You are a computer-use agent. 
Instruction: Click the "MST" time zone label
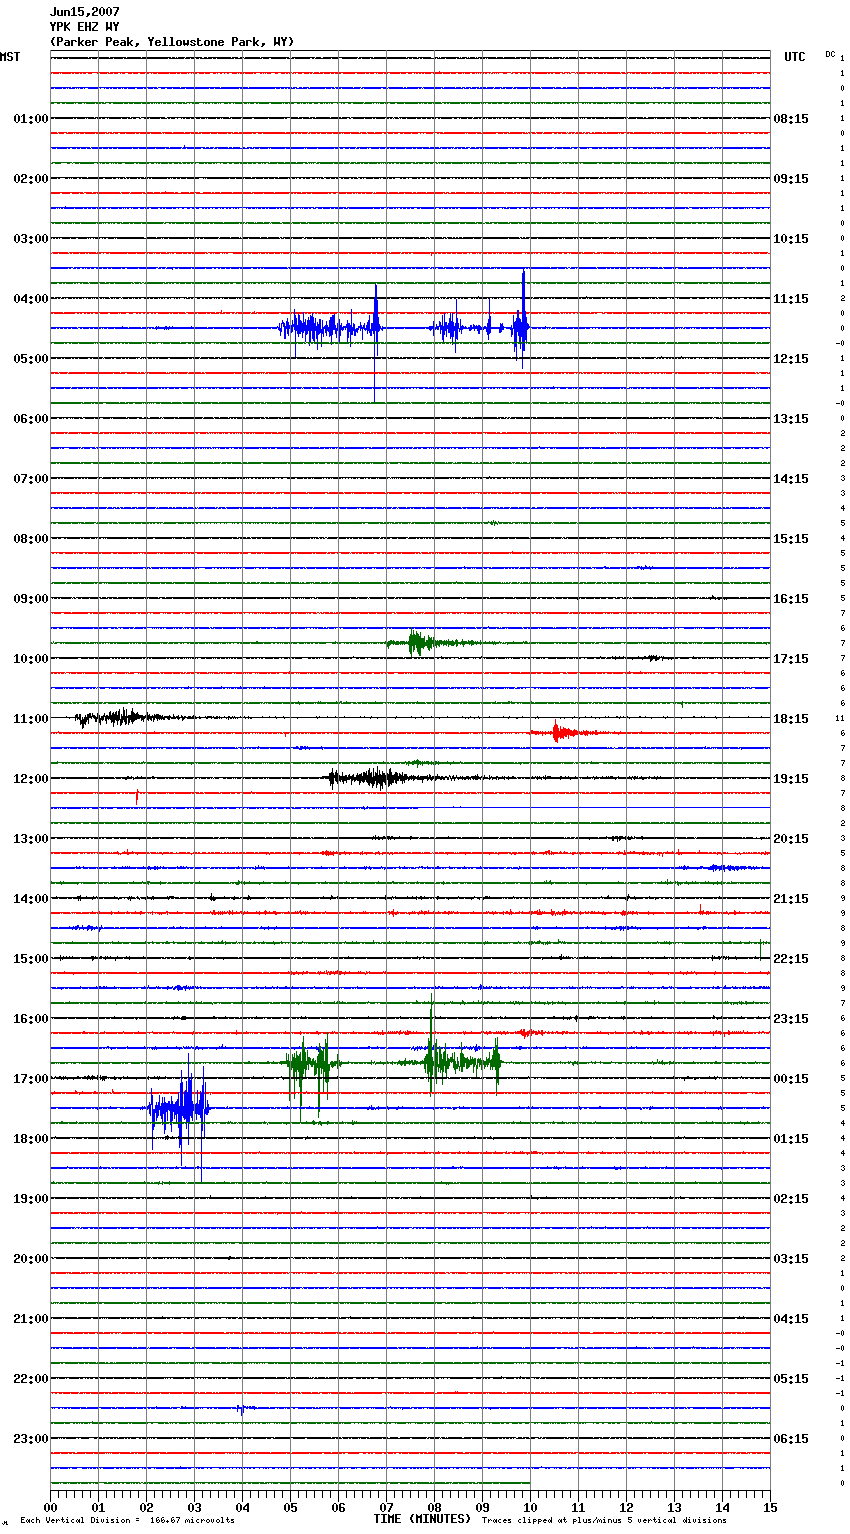[10, 57]
